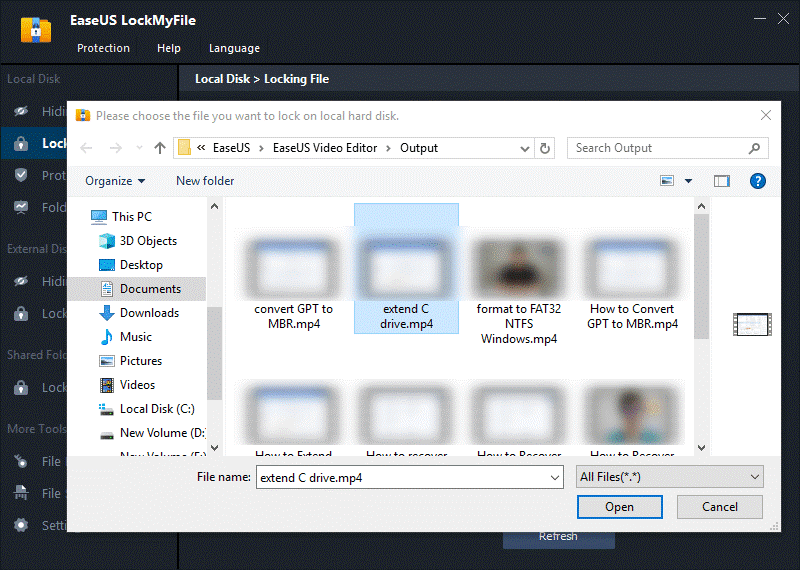Click the search magnifier icon
Image resolution: width=800 pixels, height=570 pixels.
click(x=754, y=148)
